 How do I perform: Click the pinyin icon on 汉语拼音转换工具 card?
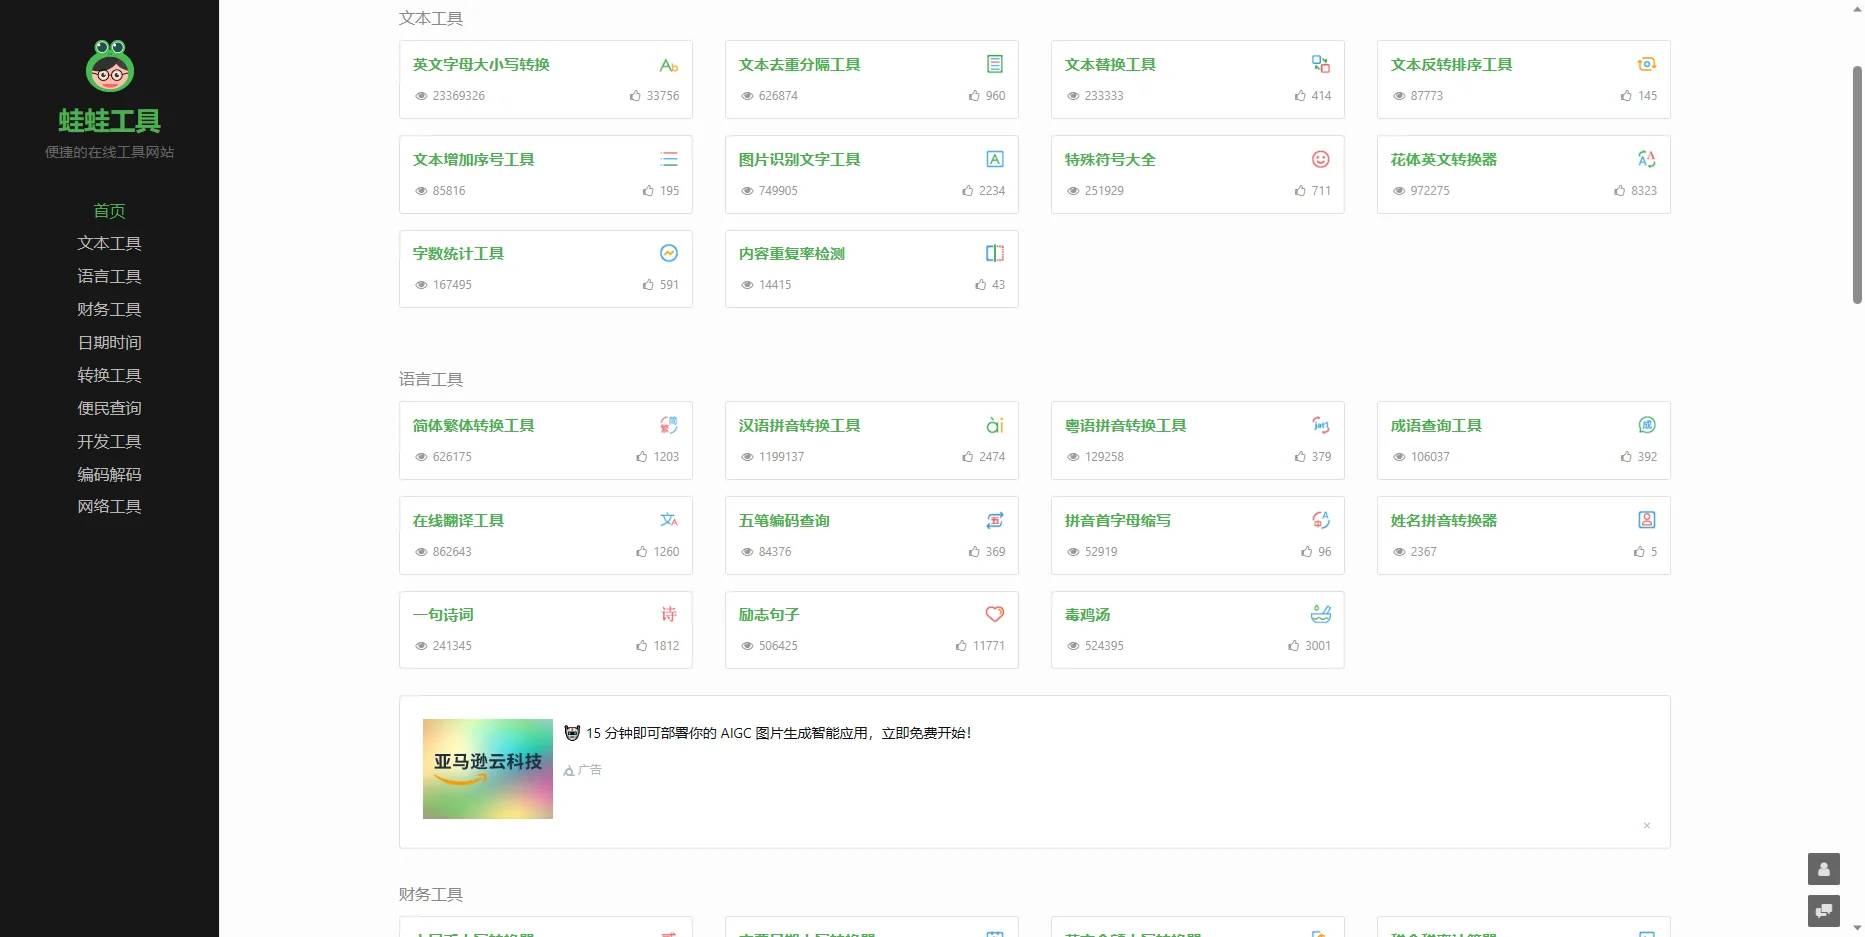tap(995, 425)
